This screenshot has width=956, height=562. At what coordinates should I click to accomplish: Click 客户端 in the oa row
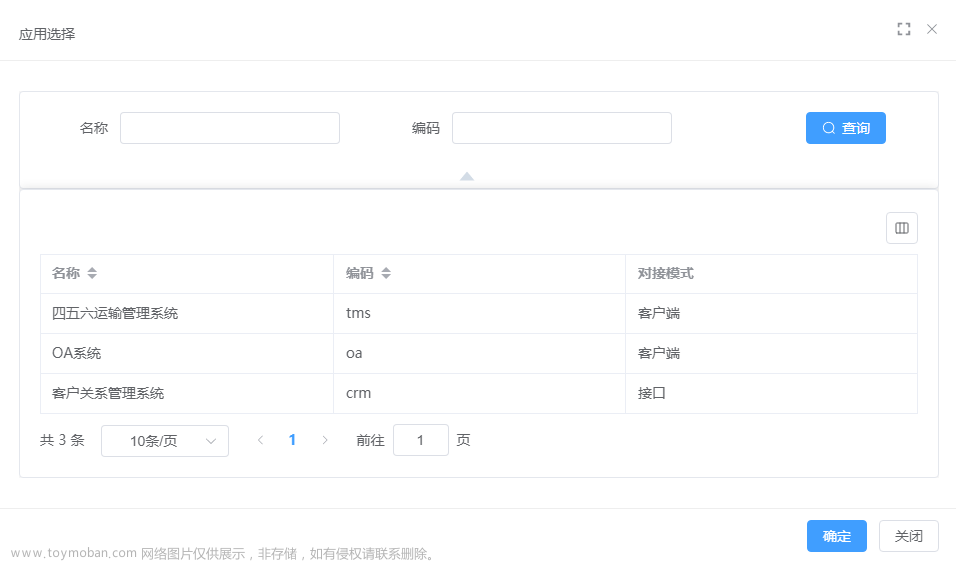coord(658,353)
